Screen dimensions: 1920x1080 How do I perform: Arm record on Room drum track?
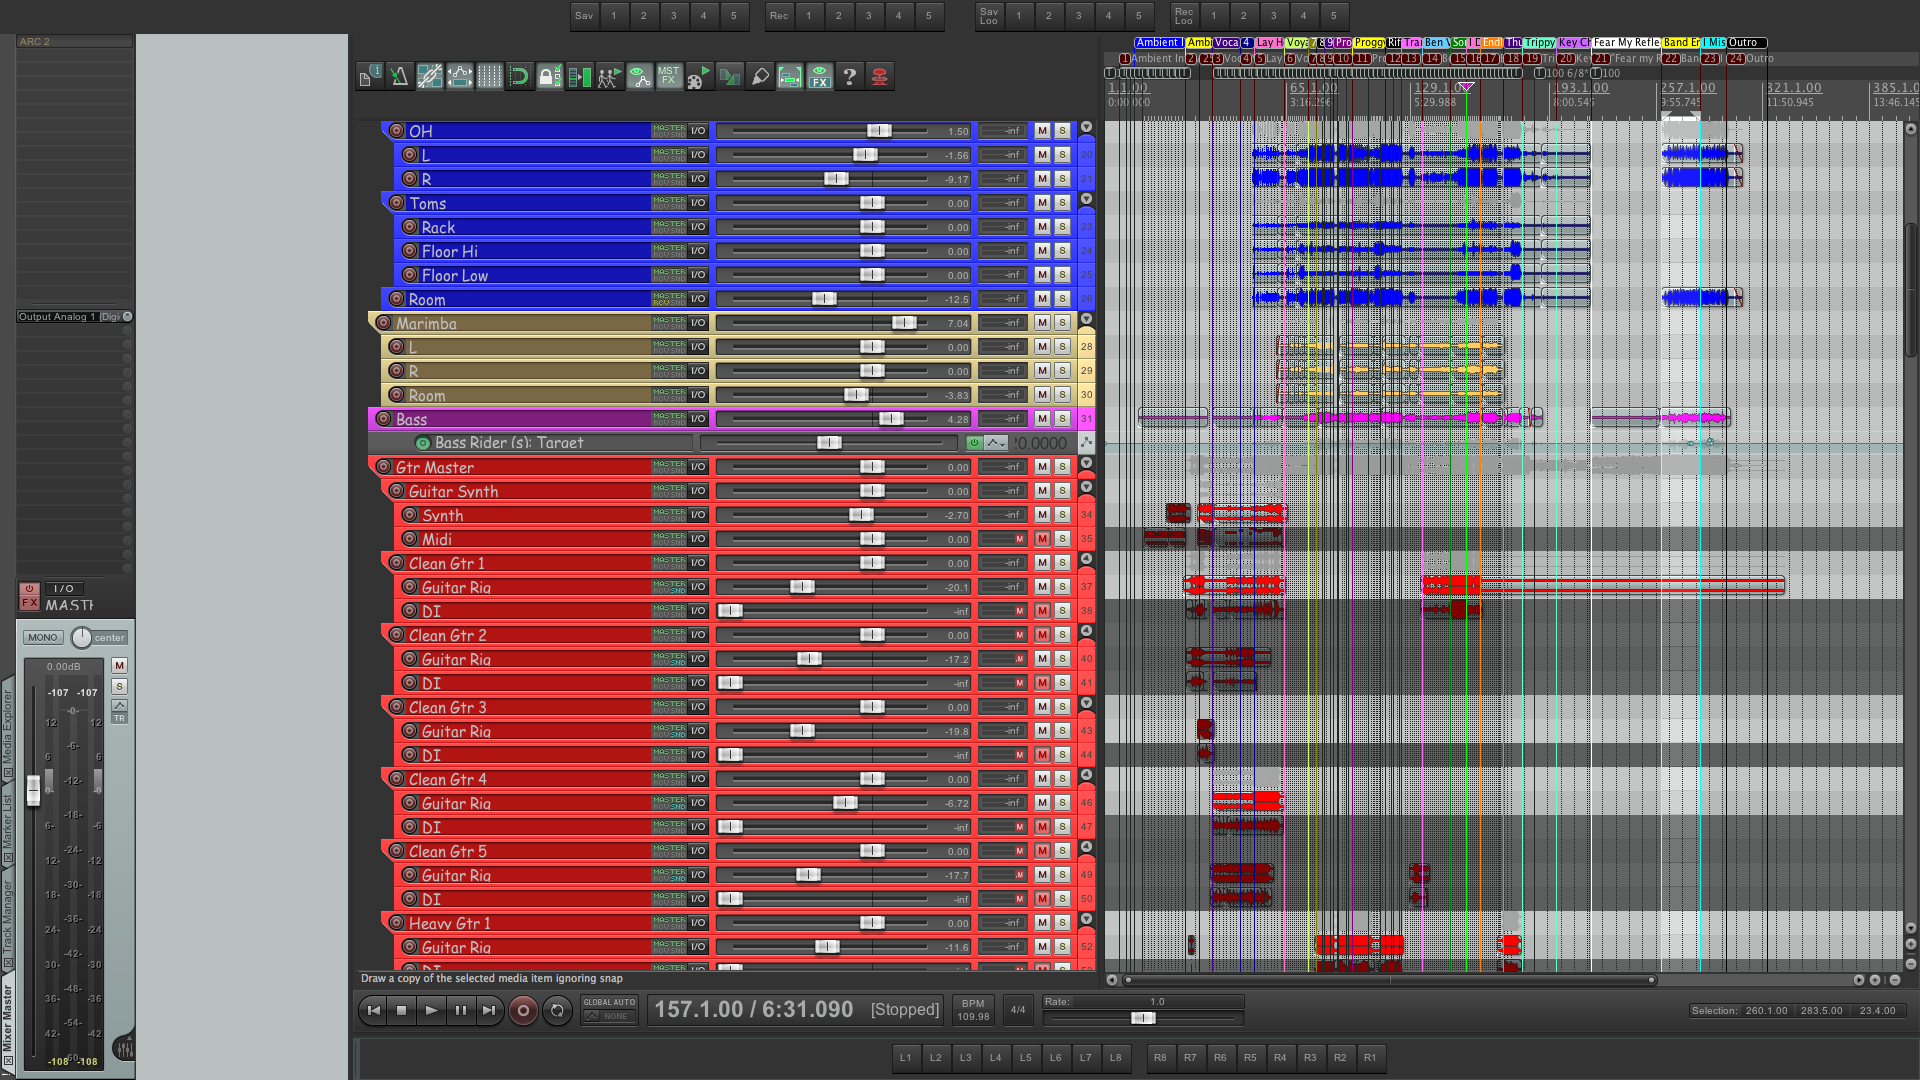tap(396, 299)
